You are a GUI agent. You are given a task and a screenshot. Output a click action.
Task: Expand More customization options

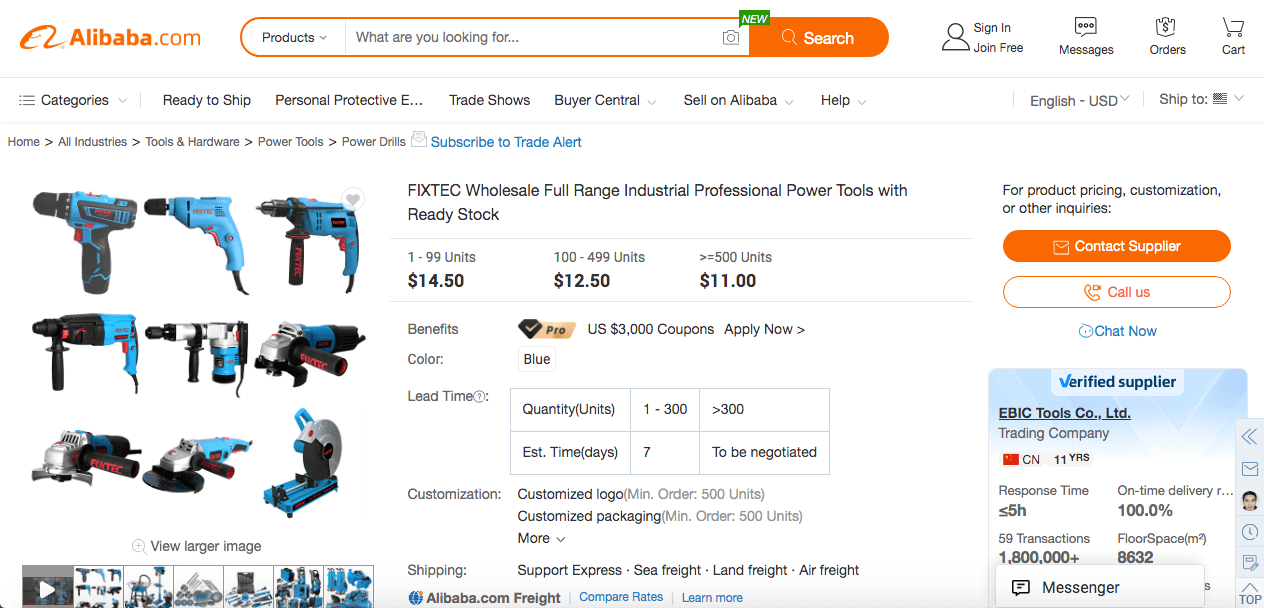[541, 538]
